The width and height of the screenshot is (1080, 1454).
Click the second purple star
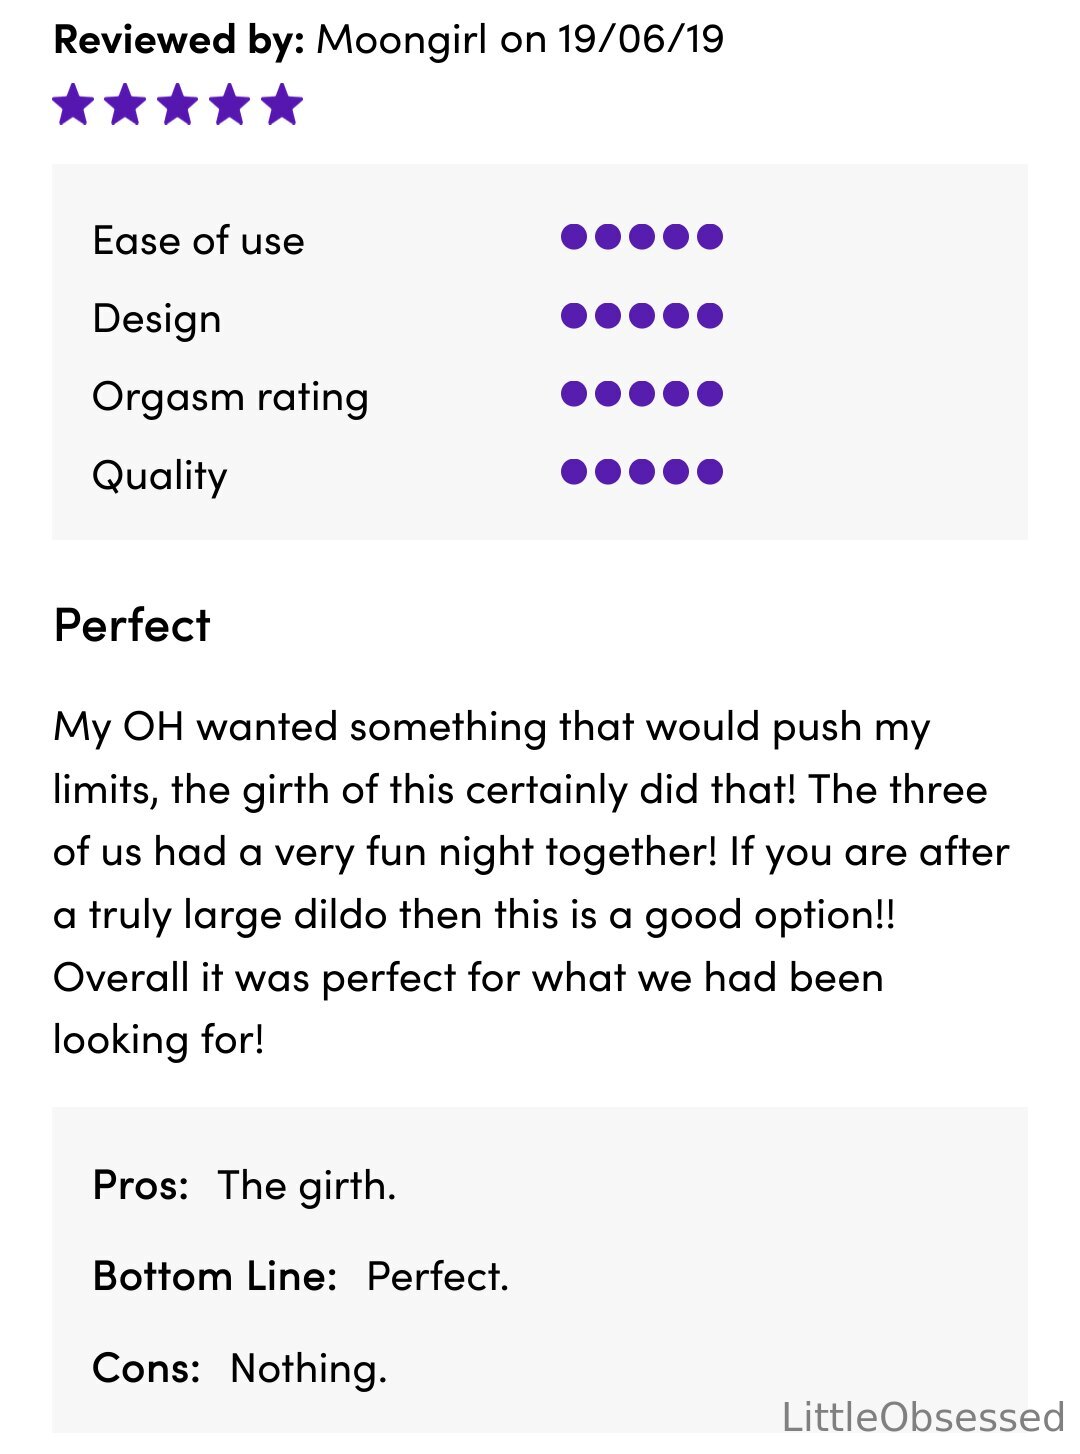(x=126, y=105)
